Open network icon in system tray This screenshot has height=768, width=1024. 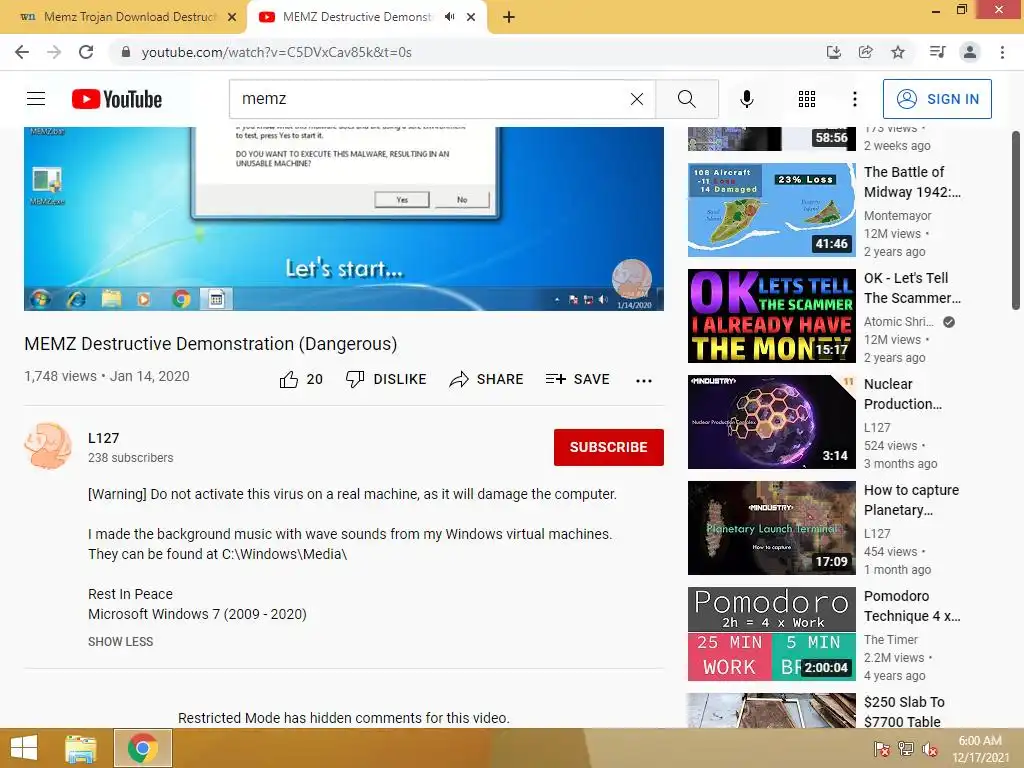point(906,749)
